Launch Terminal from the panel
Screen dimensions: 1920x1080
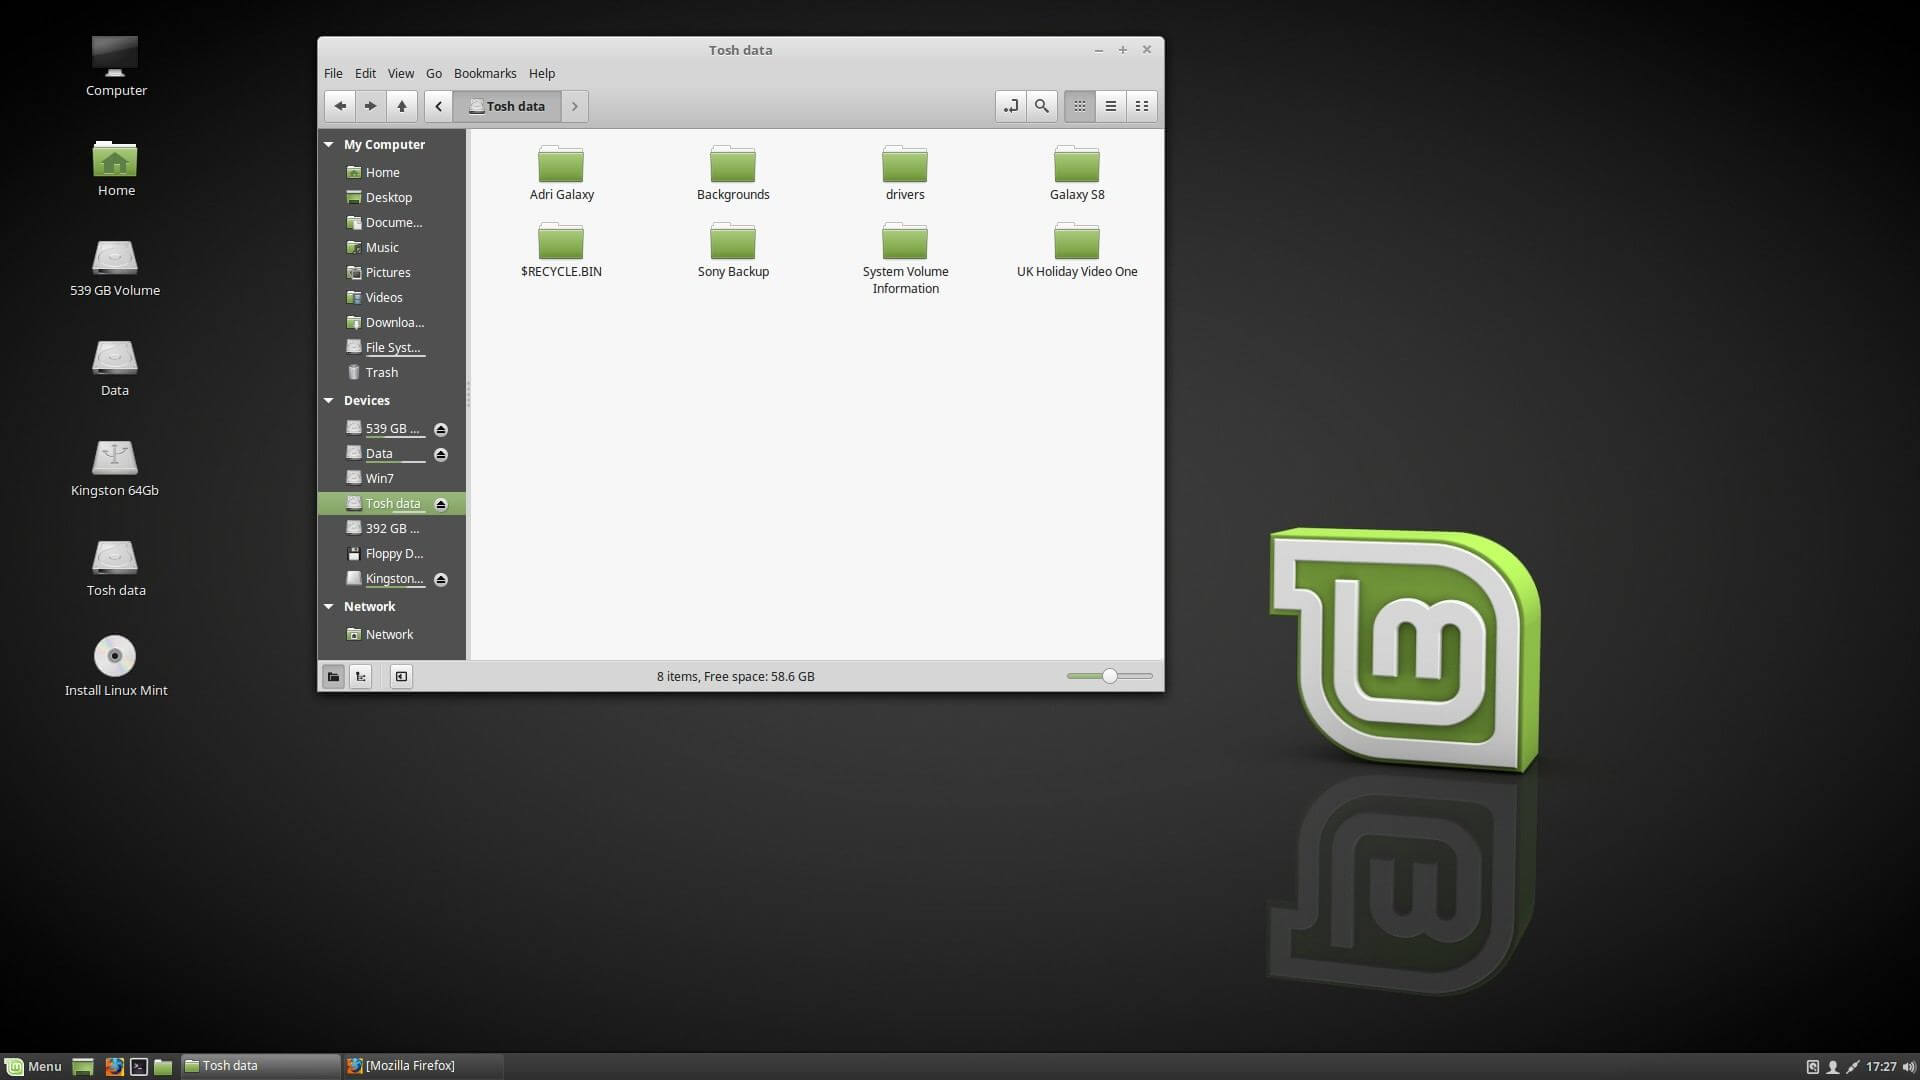pos(139,1066)
